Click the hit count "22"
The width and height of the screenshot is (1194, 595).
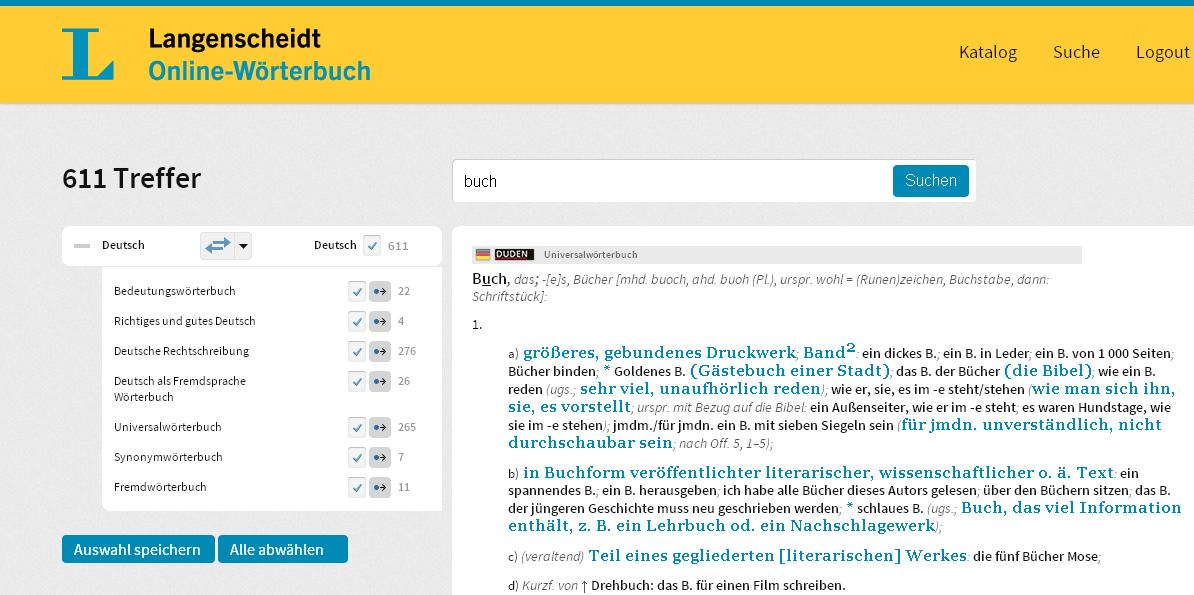click(x=404, y=291)
